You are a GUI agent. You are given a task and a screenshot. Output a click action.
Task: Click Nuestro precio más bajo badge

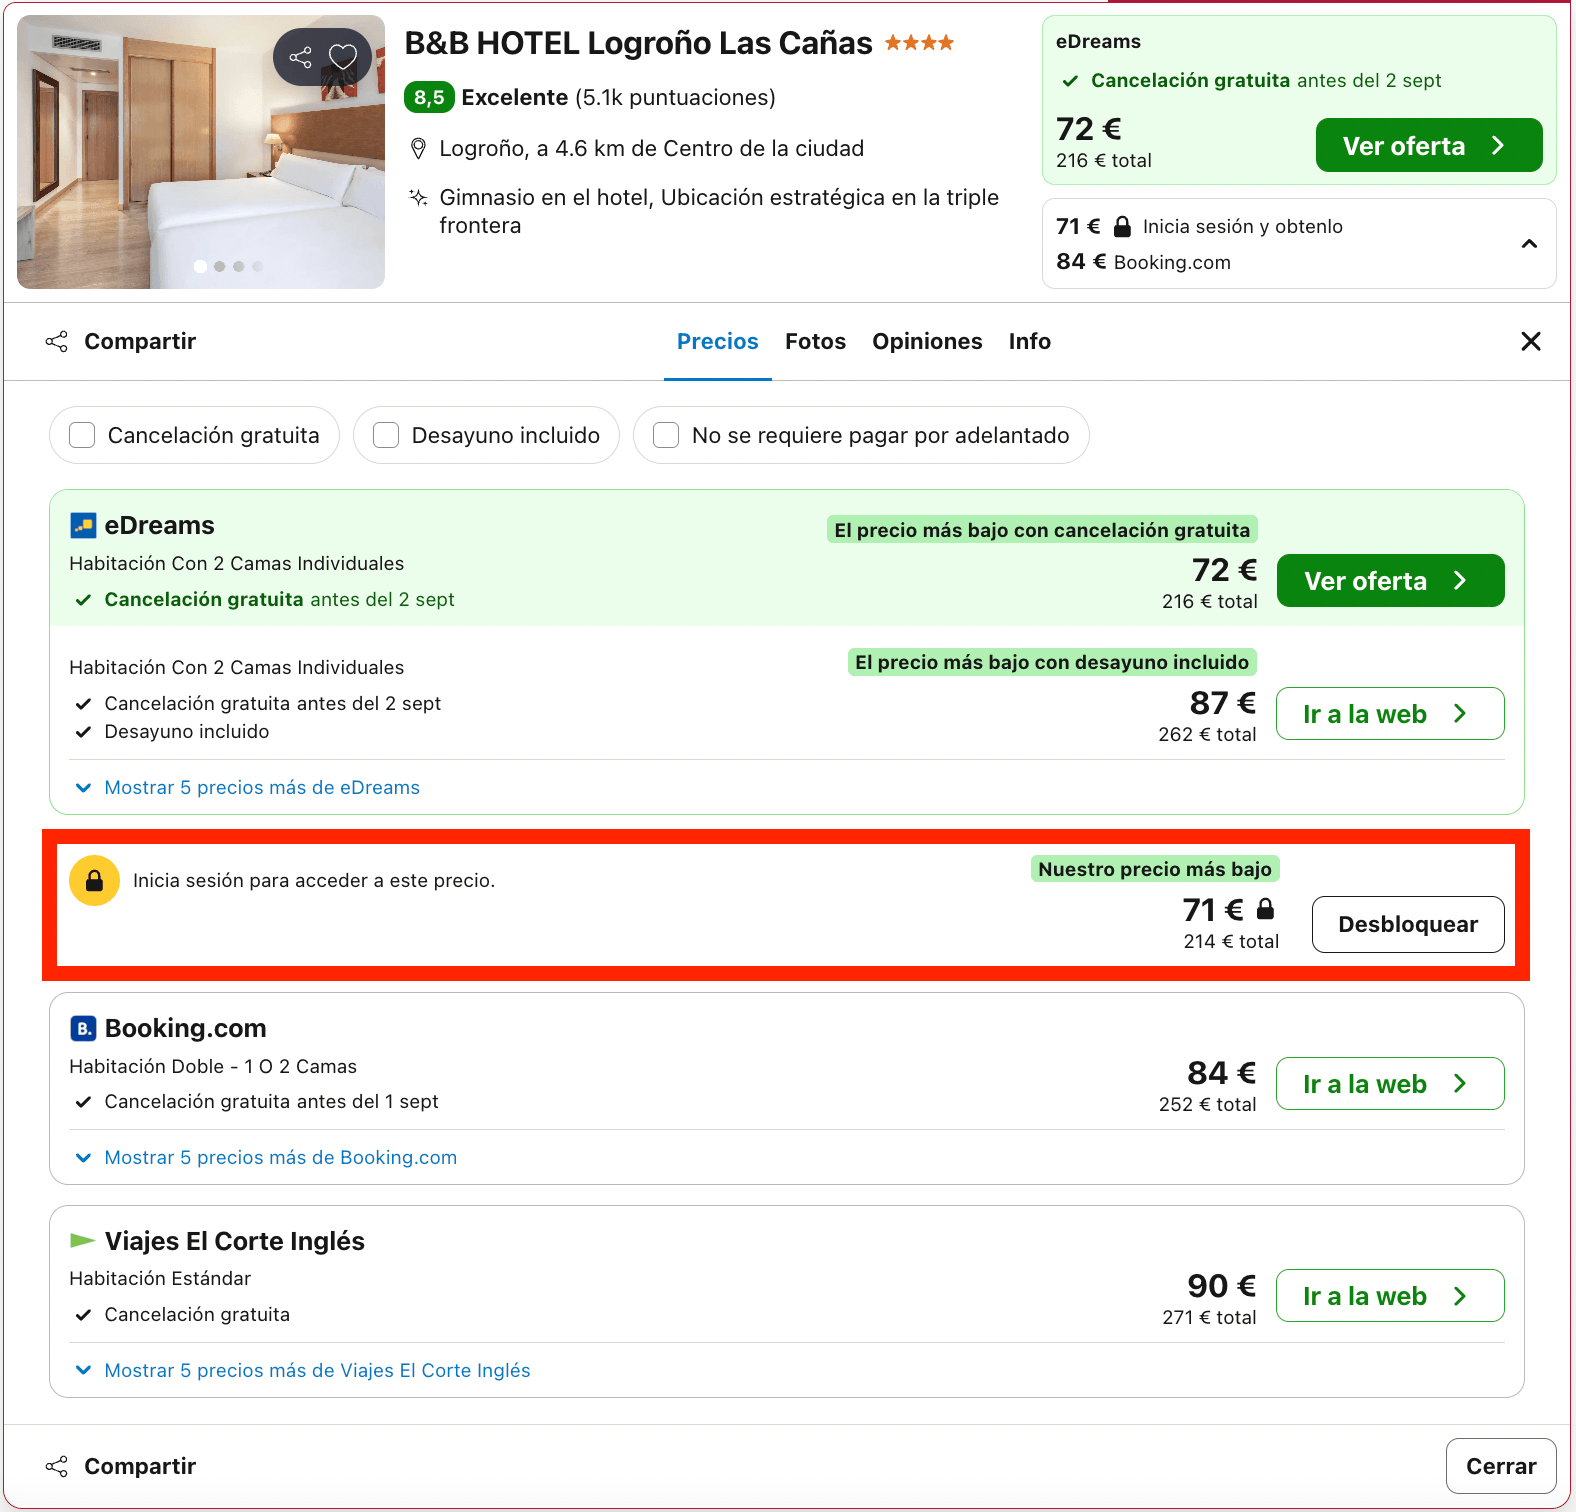pos(1155,869)
